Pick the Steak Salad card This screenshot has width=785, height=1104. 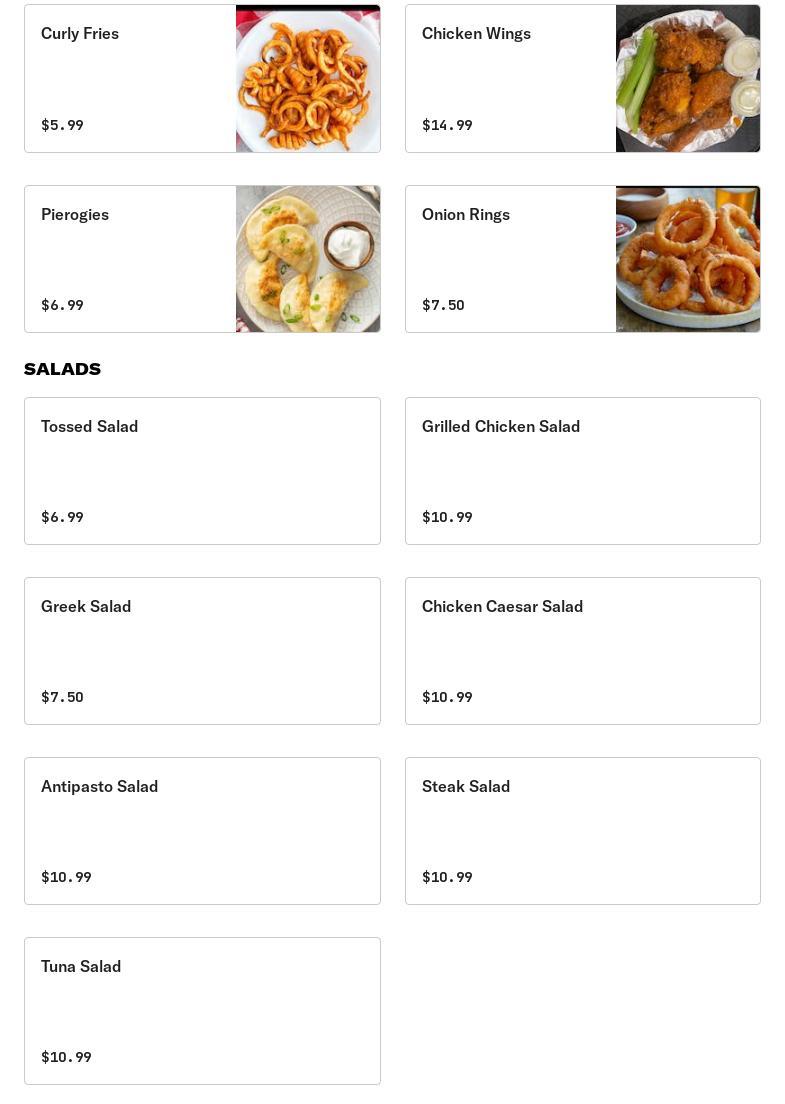(582, 831)
